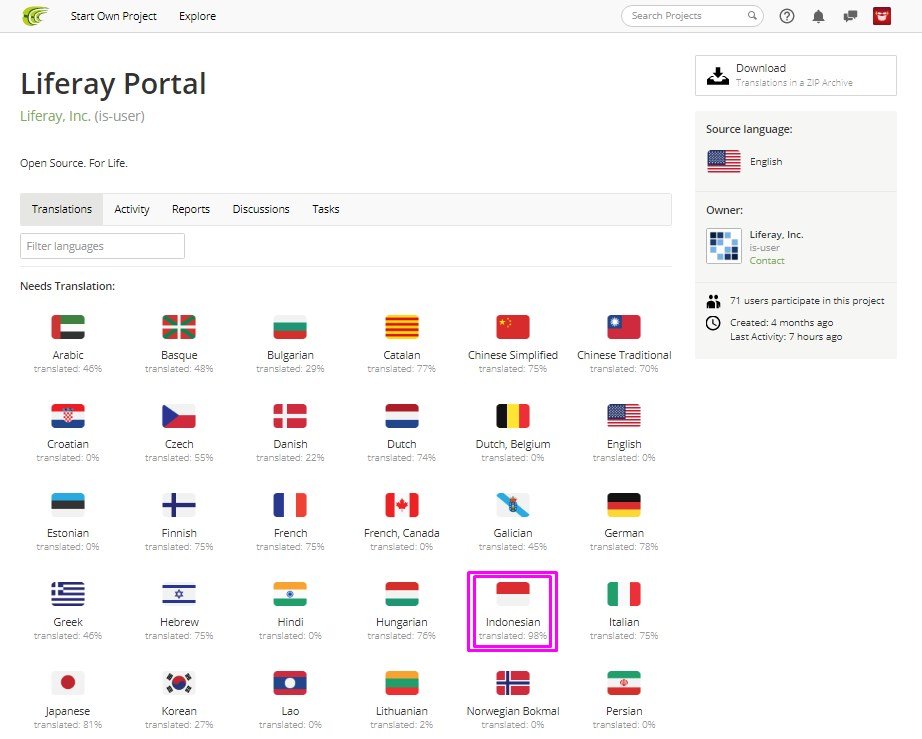
Task: Focus the Search Projects field
Action: pyautogui.click(x=692, y=16)
